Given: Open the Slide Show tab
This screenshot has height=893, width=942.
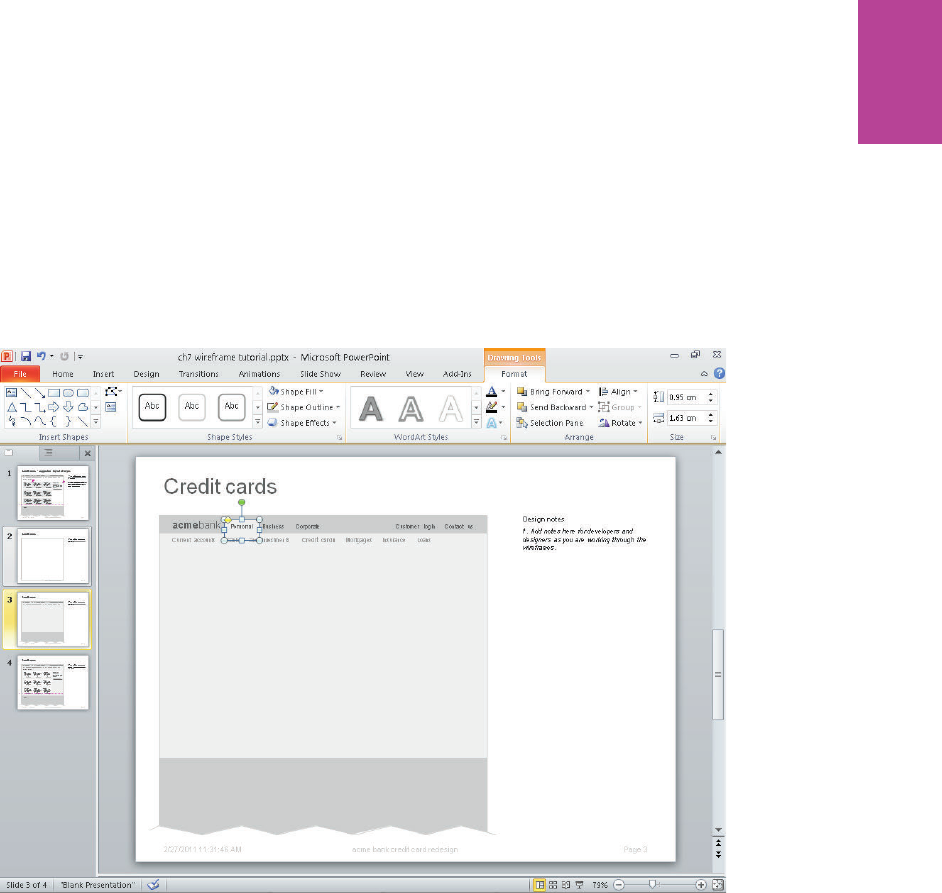Looking at the screenshot, I should (320, 374).
